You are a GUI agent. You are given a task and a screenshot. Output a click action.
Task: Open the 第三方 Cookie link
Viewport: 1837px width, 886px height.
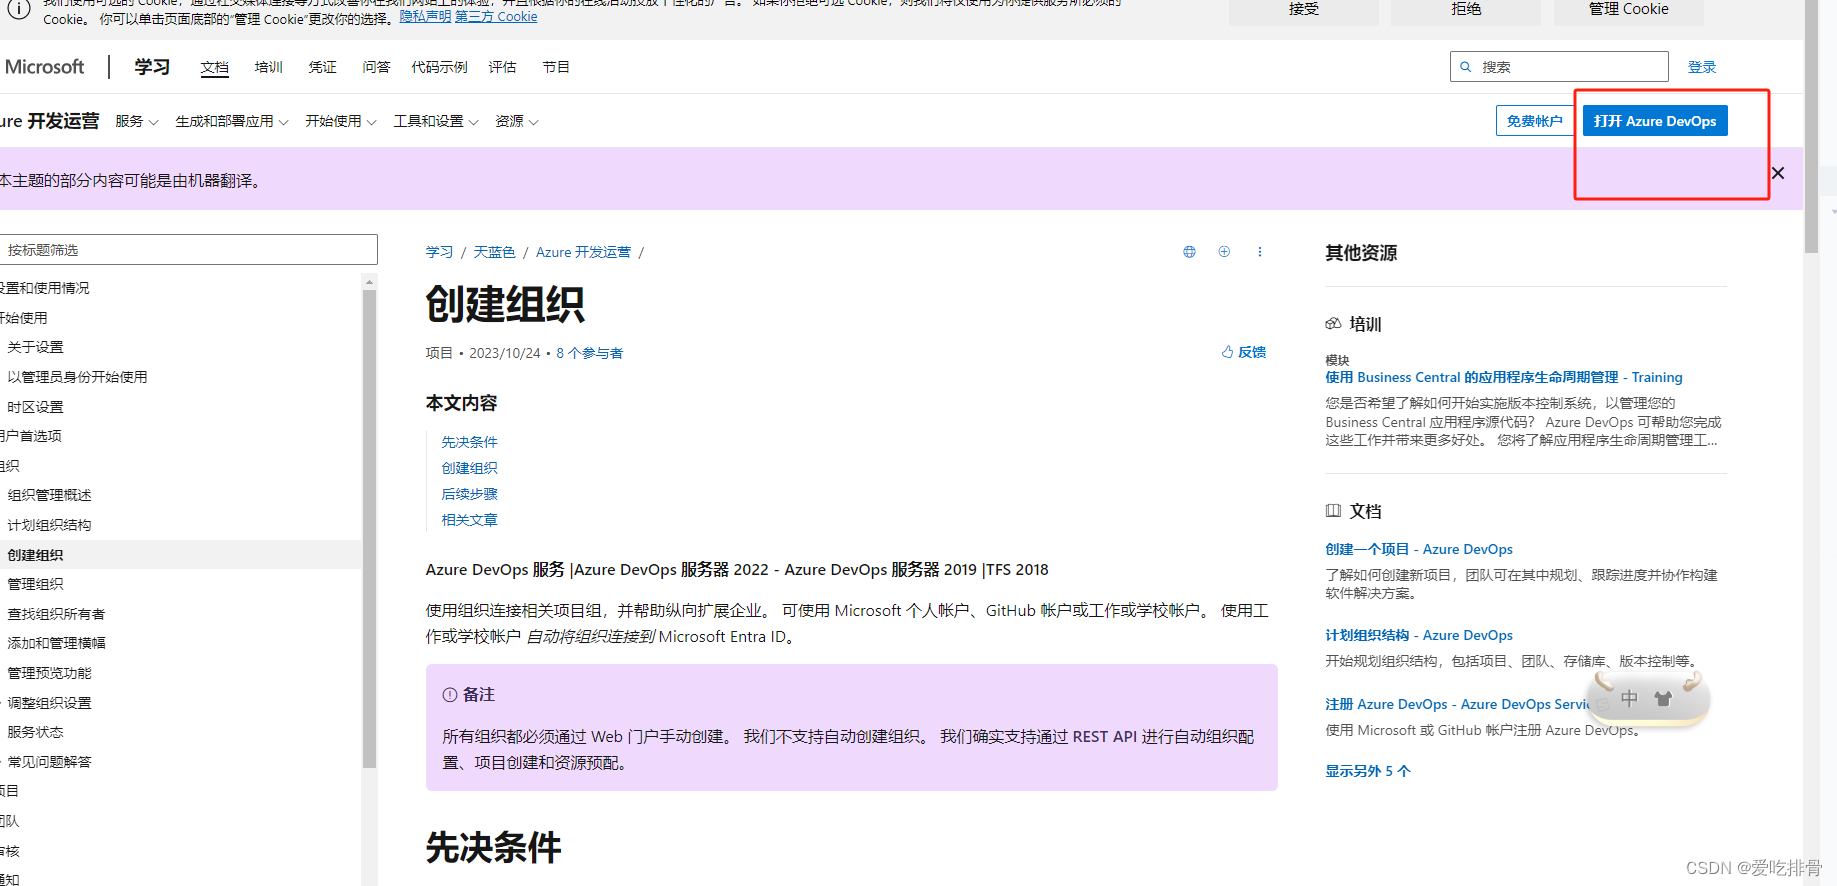496,17
